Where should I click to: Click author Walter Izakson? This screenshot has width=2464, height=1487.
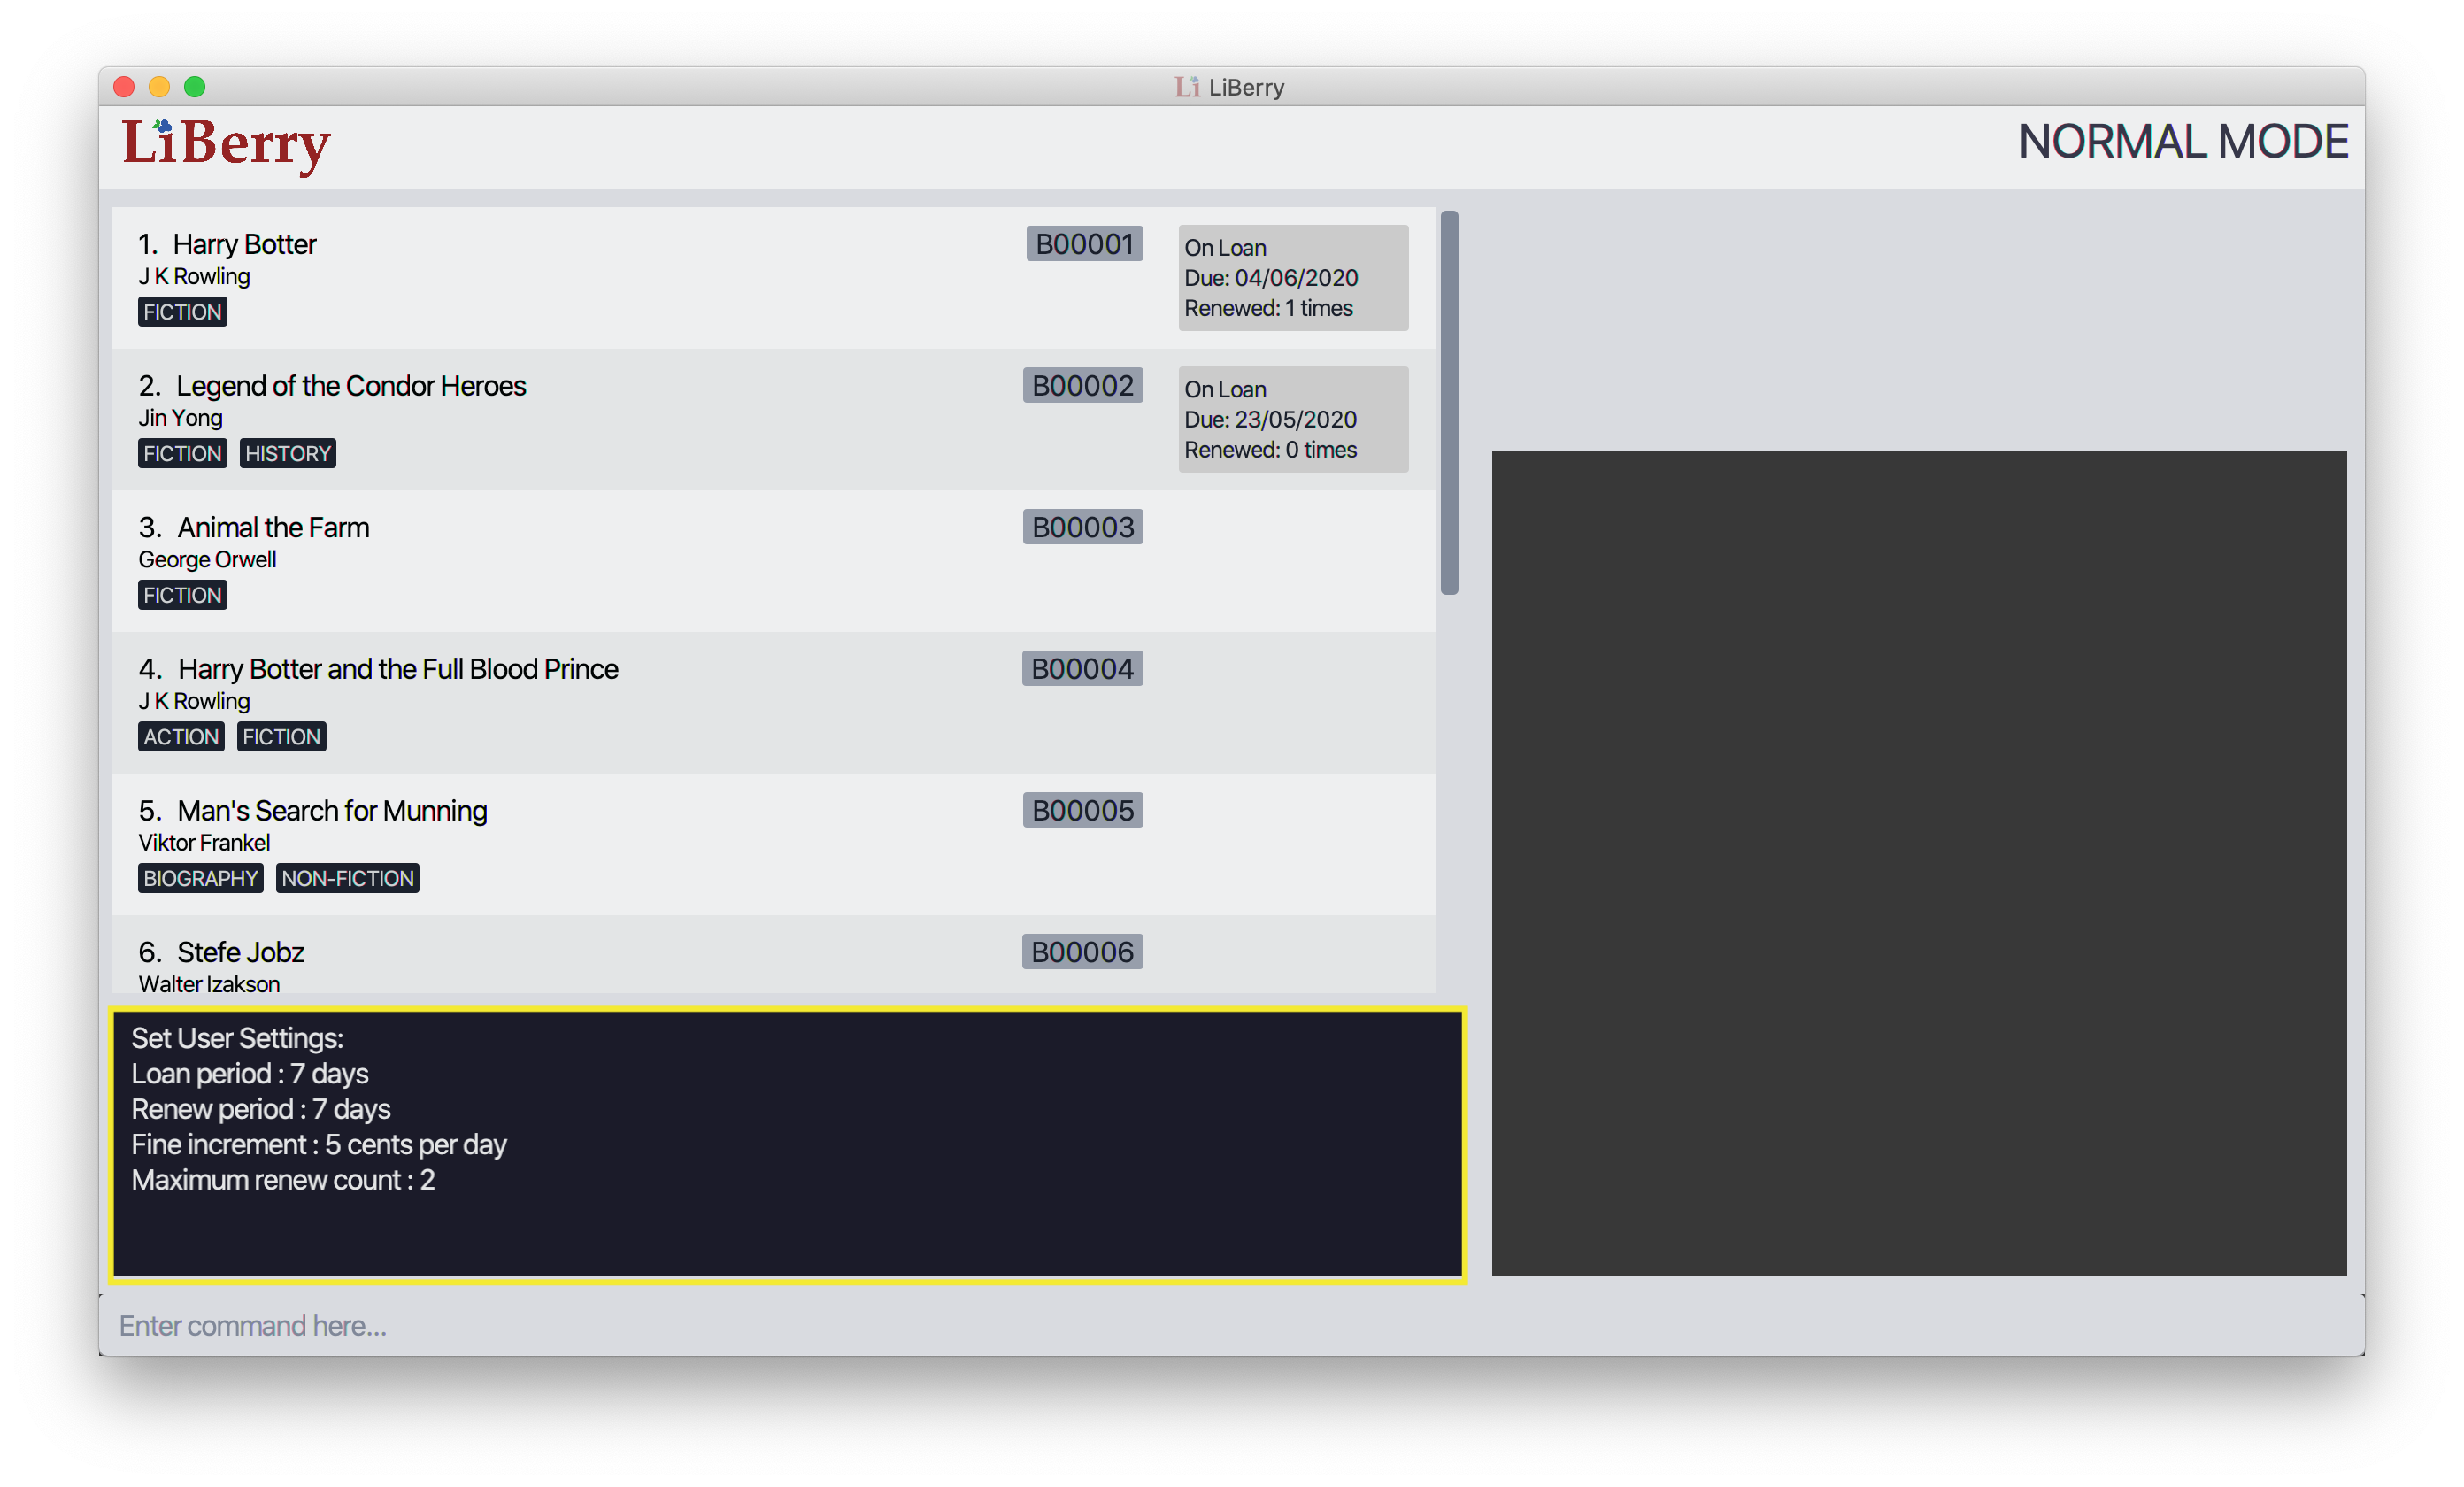click(x=209, y=984)
